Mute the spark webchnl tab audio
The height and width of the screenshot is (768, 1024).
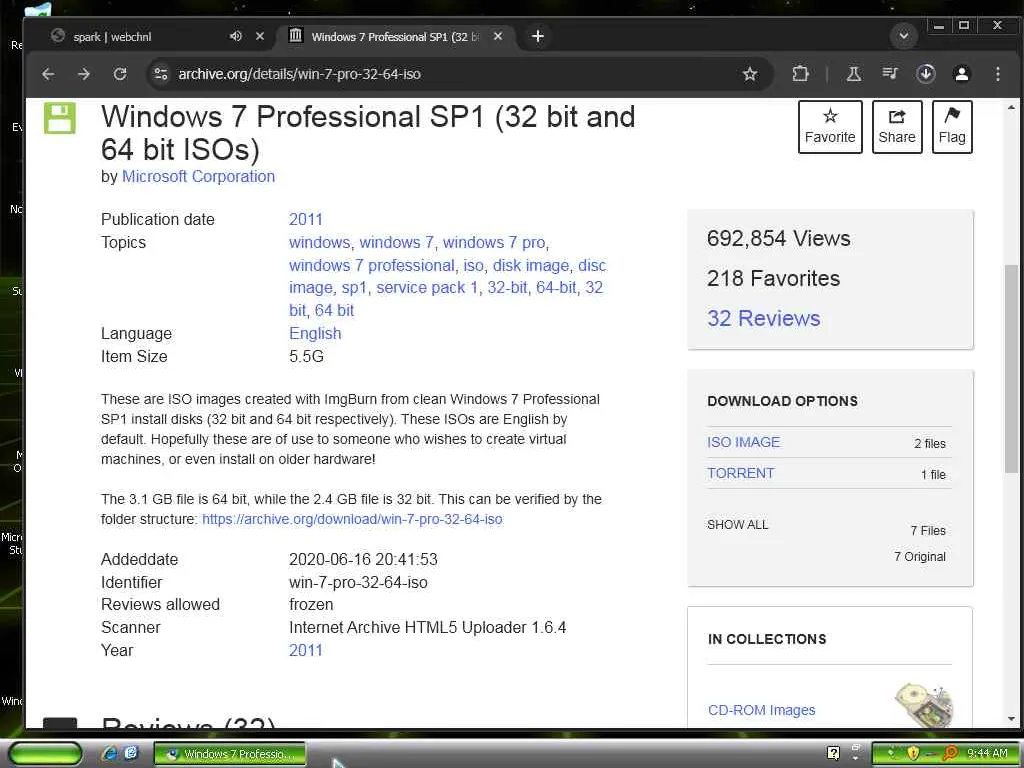tap(236, 37)
